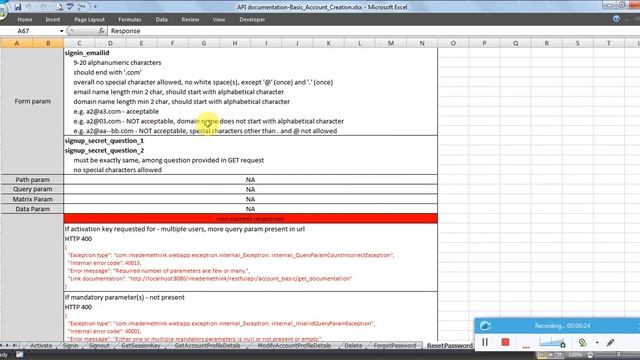Switch to the Formulas tab
Viewport: 640px width, 360px height.
click(129, 20)
